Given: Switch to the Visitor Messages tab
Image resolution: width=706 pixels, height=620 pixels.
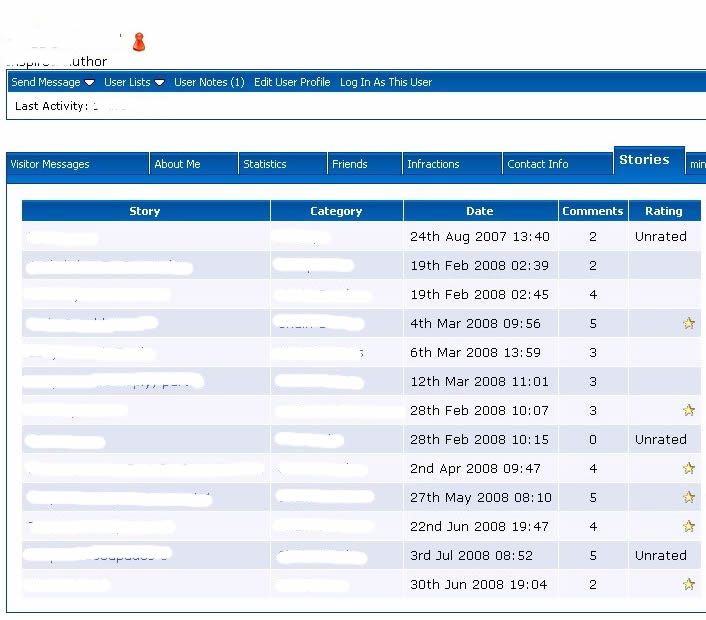Looking at the screenshot, I should [50, 164].
